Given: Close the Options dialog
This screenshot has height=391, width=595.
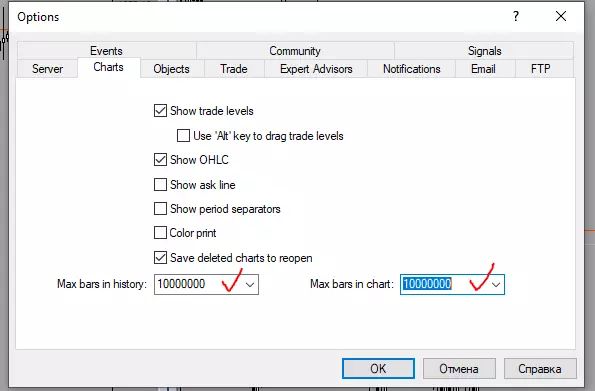Looking at the screenshot, I should click(x=561, y=16).
